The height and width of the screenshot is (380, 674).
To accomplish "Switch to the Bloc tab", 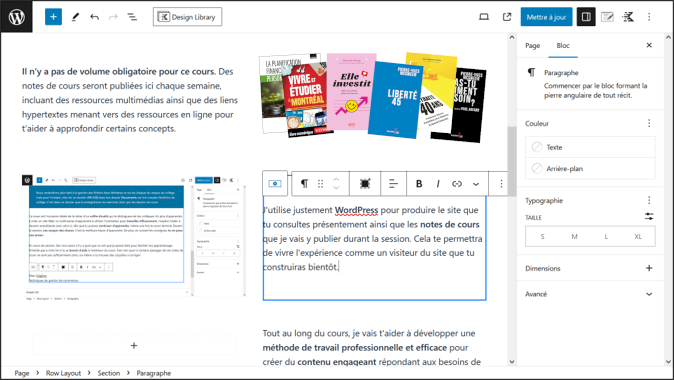I will pyautogui.click(x=563, y=46).
